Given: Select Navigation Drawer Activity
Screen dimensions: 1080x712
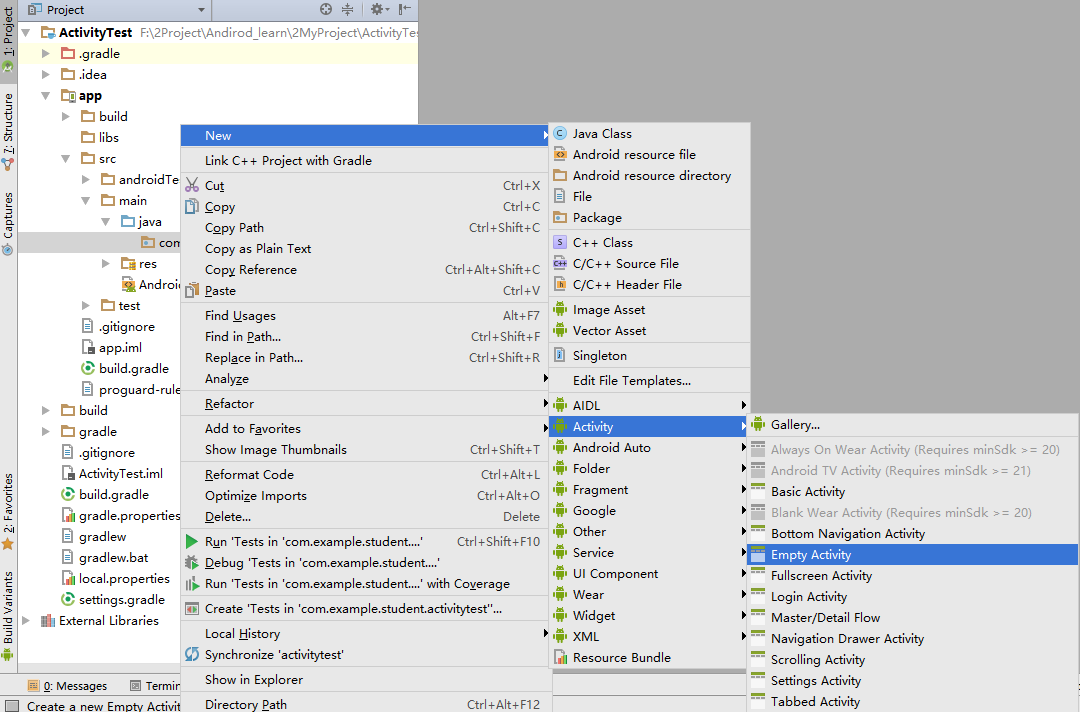Looking at the screenshot, I should (x=913, y=638).
